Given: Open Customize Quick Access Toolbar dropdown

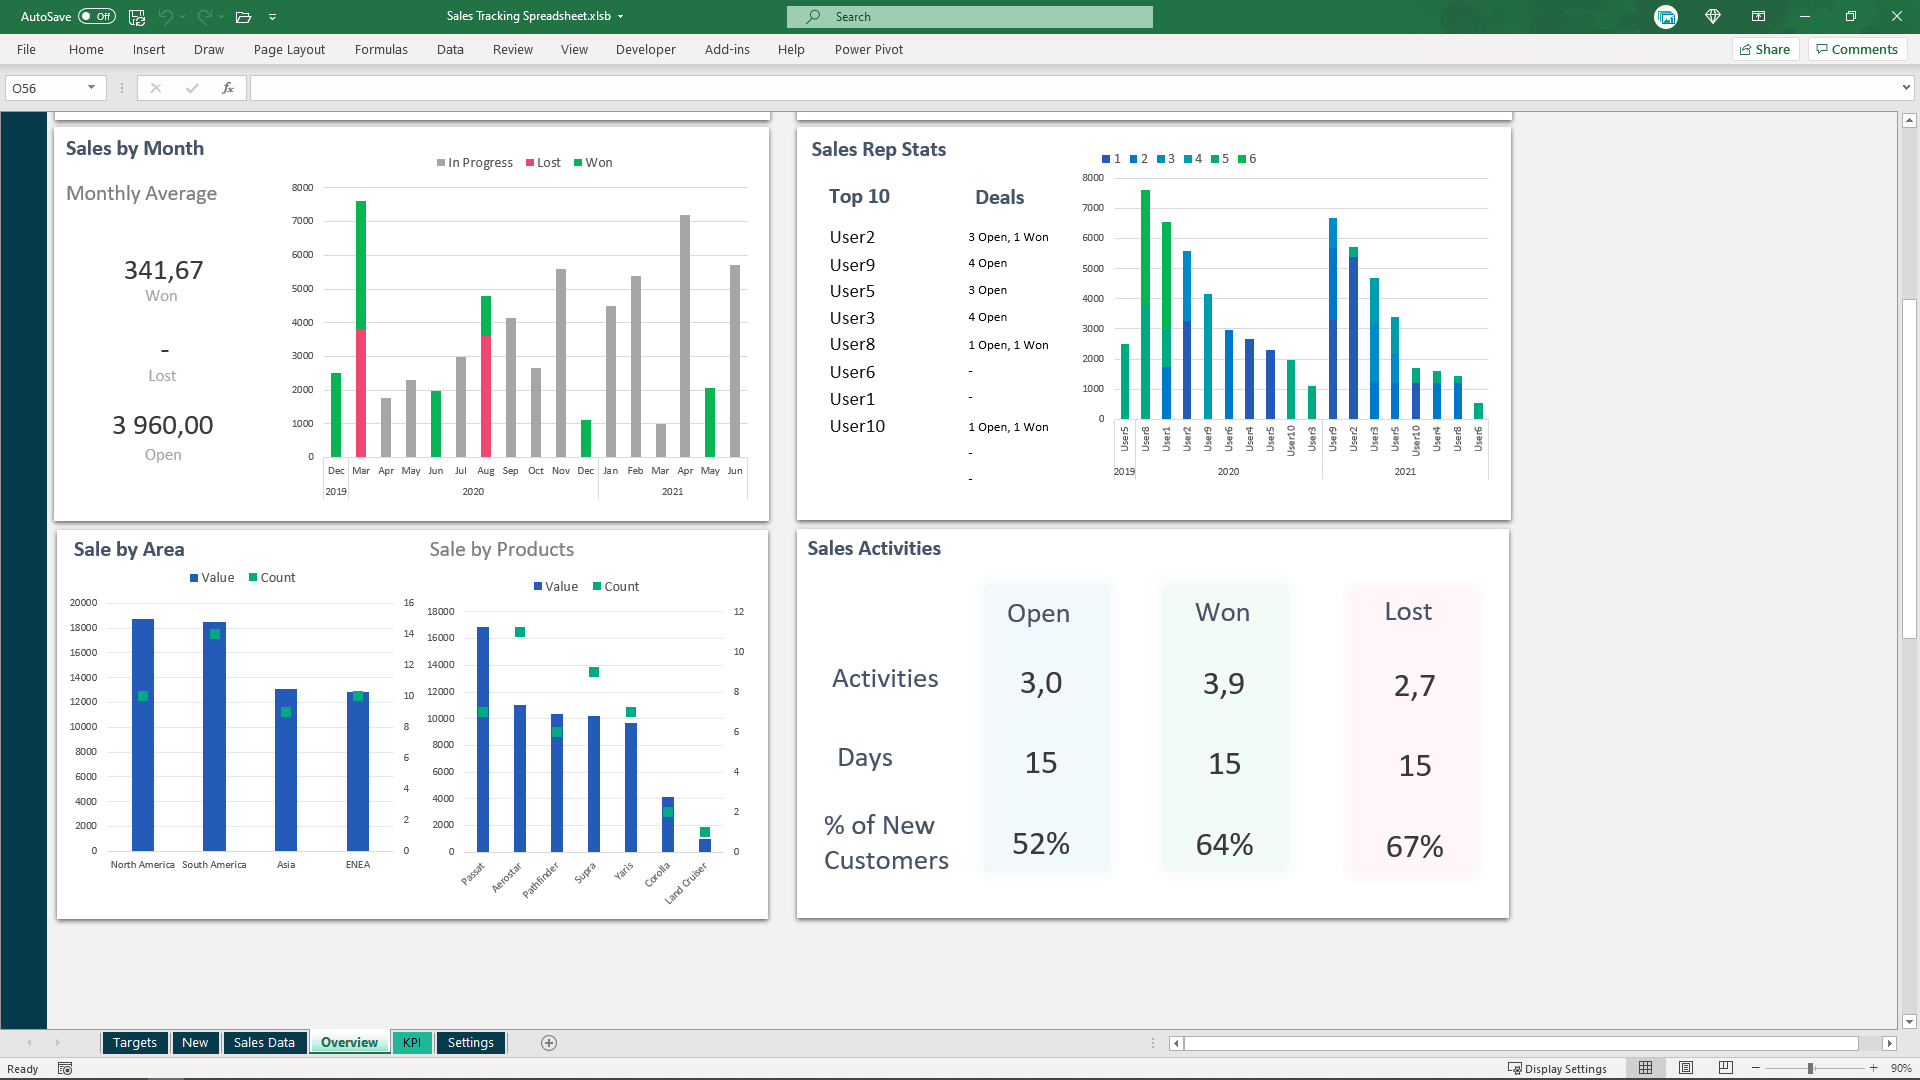Looking at the screenshot, I should click(273, 17).
